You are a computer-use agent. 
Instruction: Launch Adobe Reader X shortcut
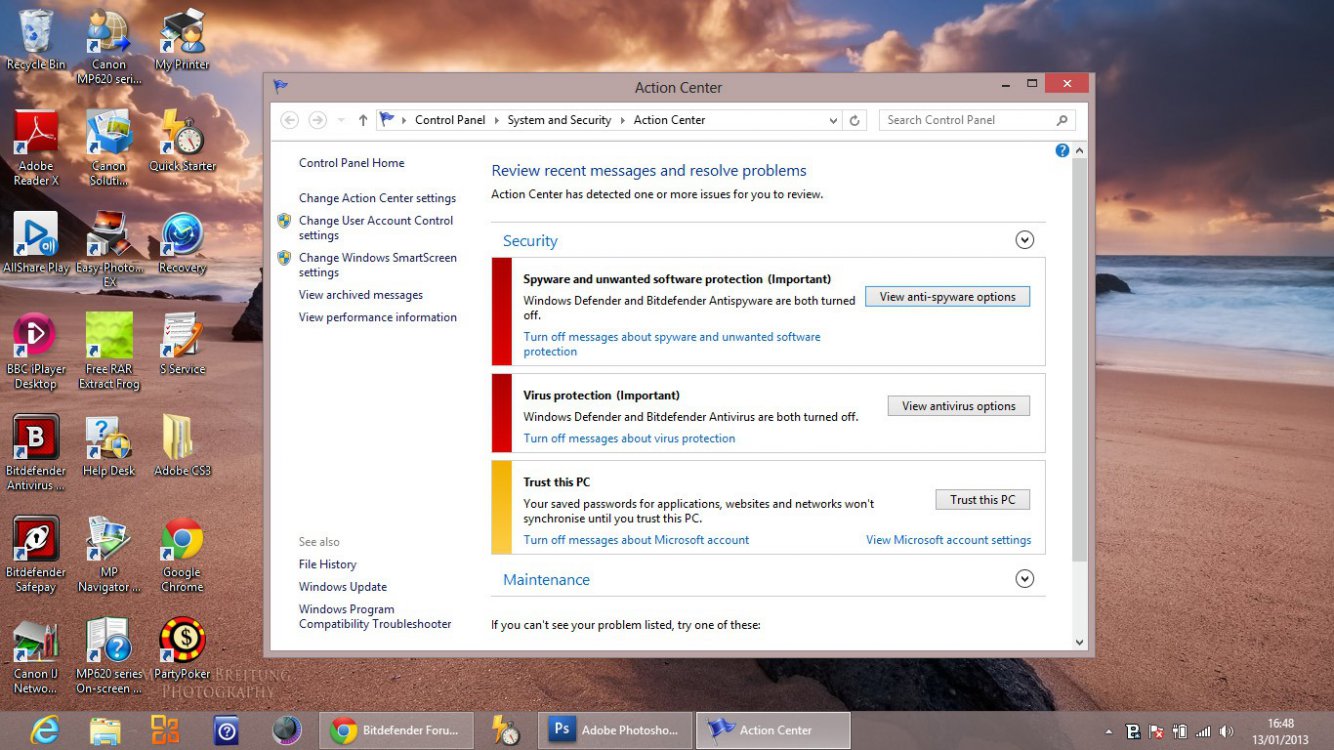[x=36, y=148]
